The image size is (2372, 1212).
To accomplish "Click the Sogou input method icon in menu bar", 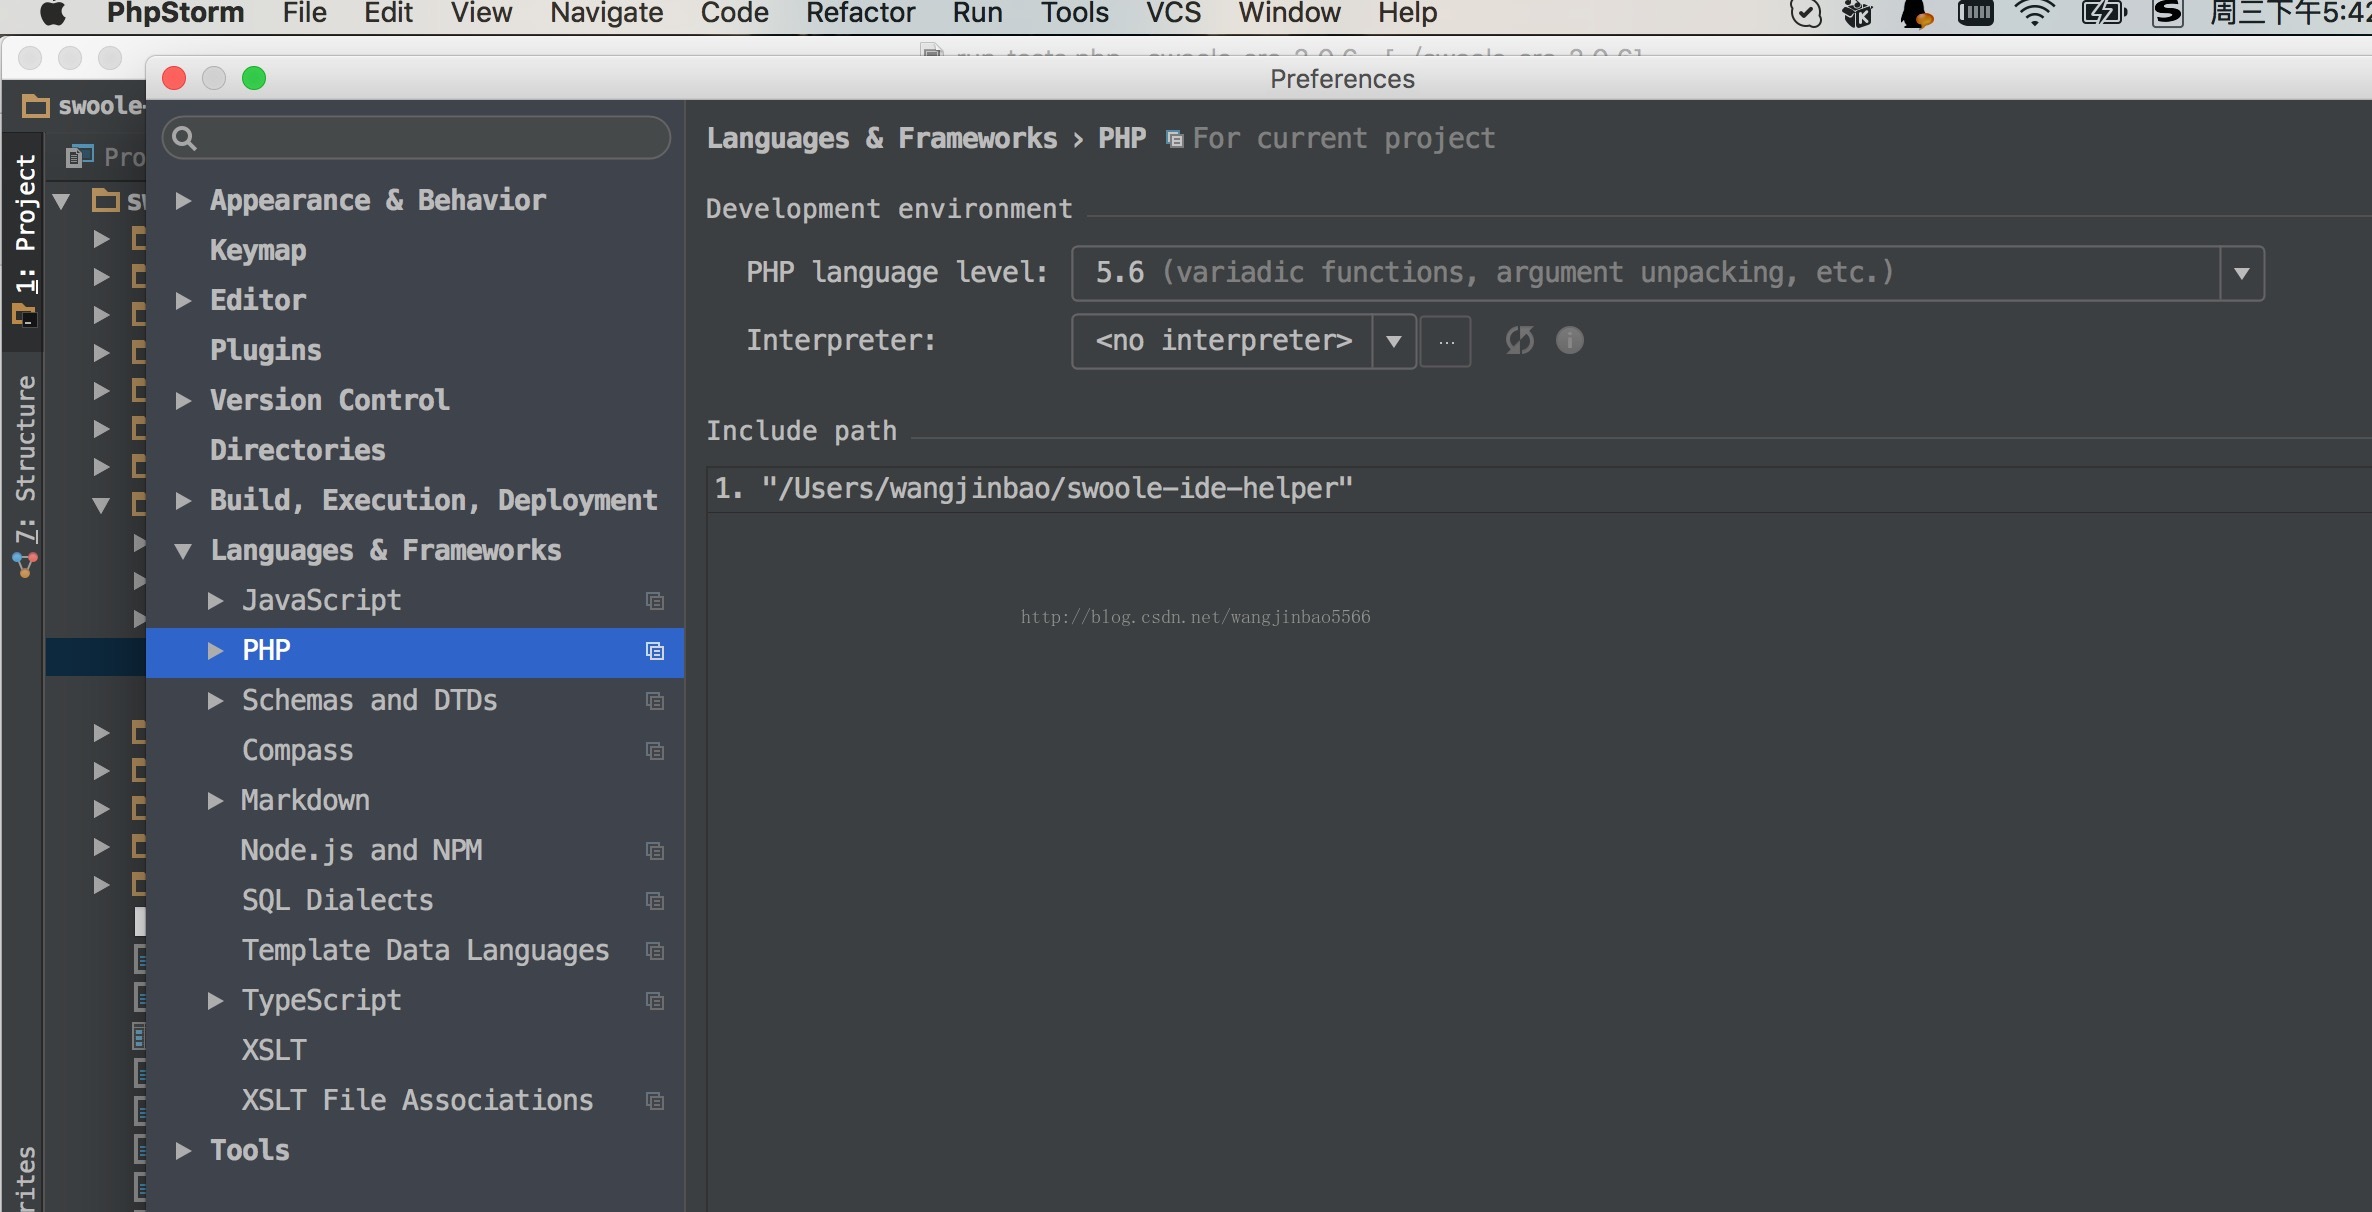I will coord(2167,14).
